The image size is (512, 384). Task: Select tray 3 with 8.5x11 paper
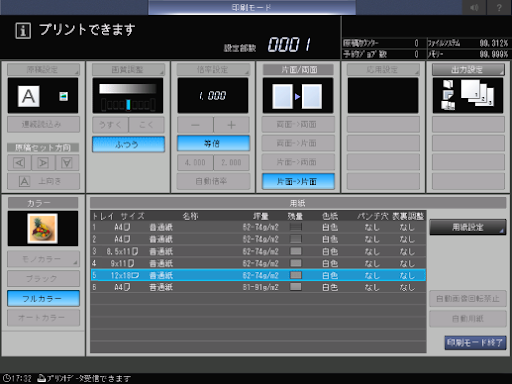[258, 251]
